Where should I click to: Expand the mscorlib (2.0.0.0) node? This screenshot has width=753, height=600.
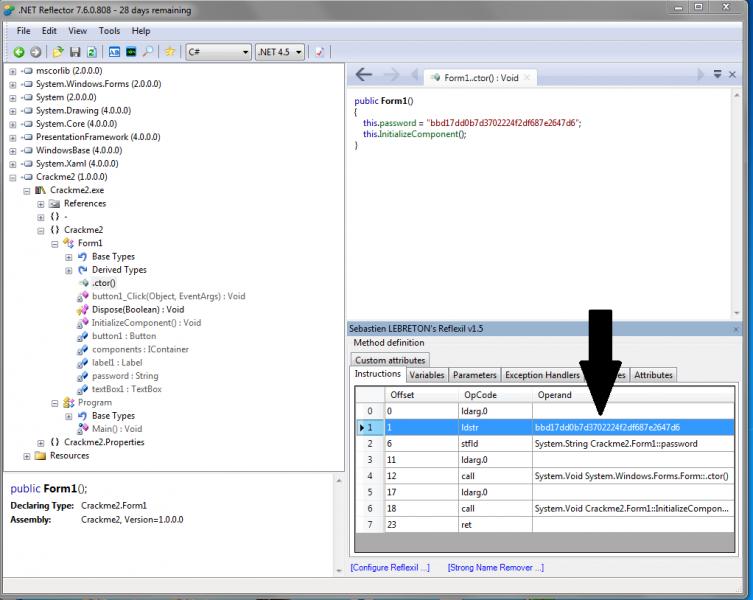(13, 71)
